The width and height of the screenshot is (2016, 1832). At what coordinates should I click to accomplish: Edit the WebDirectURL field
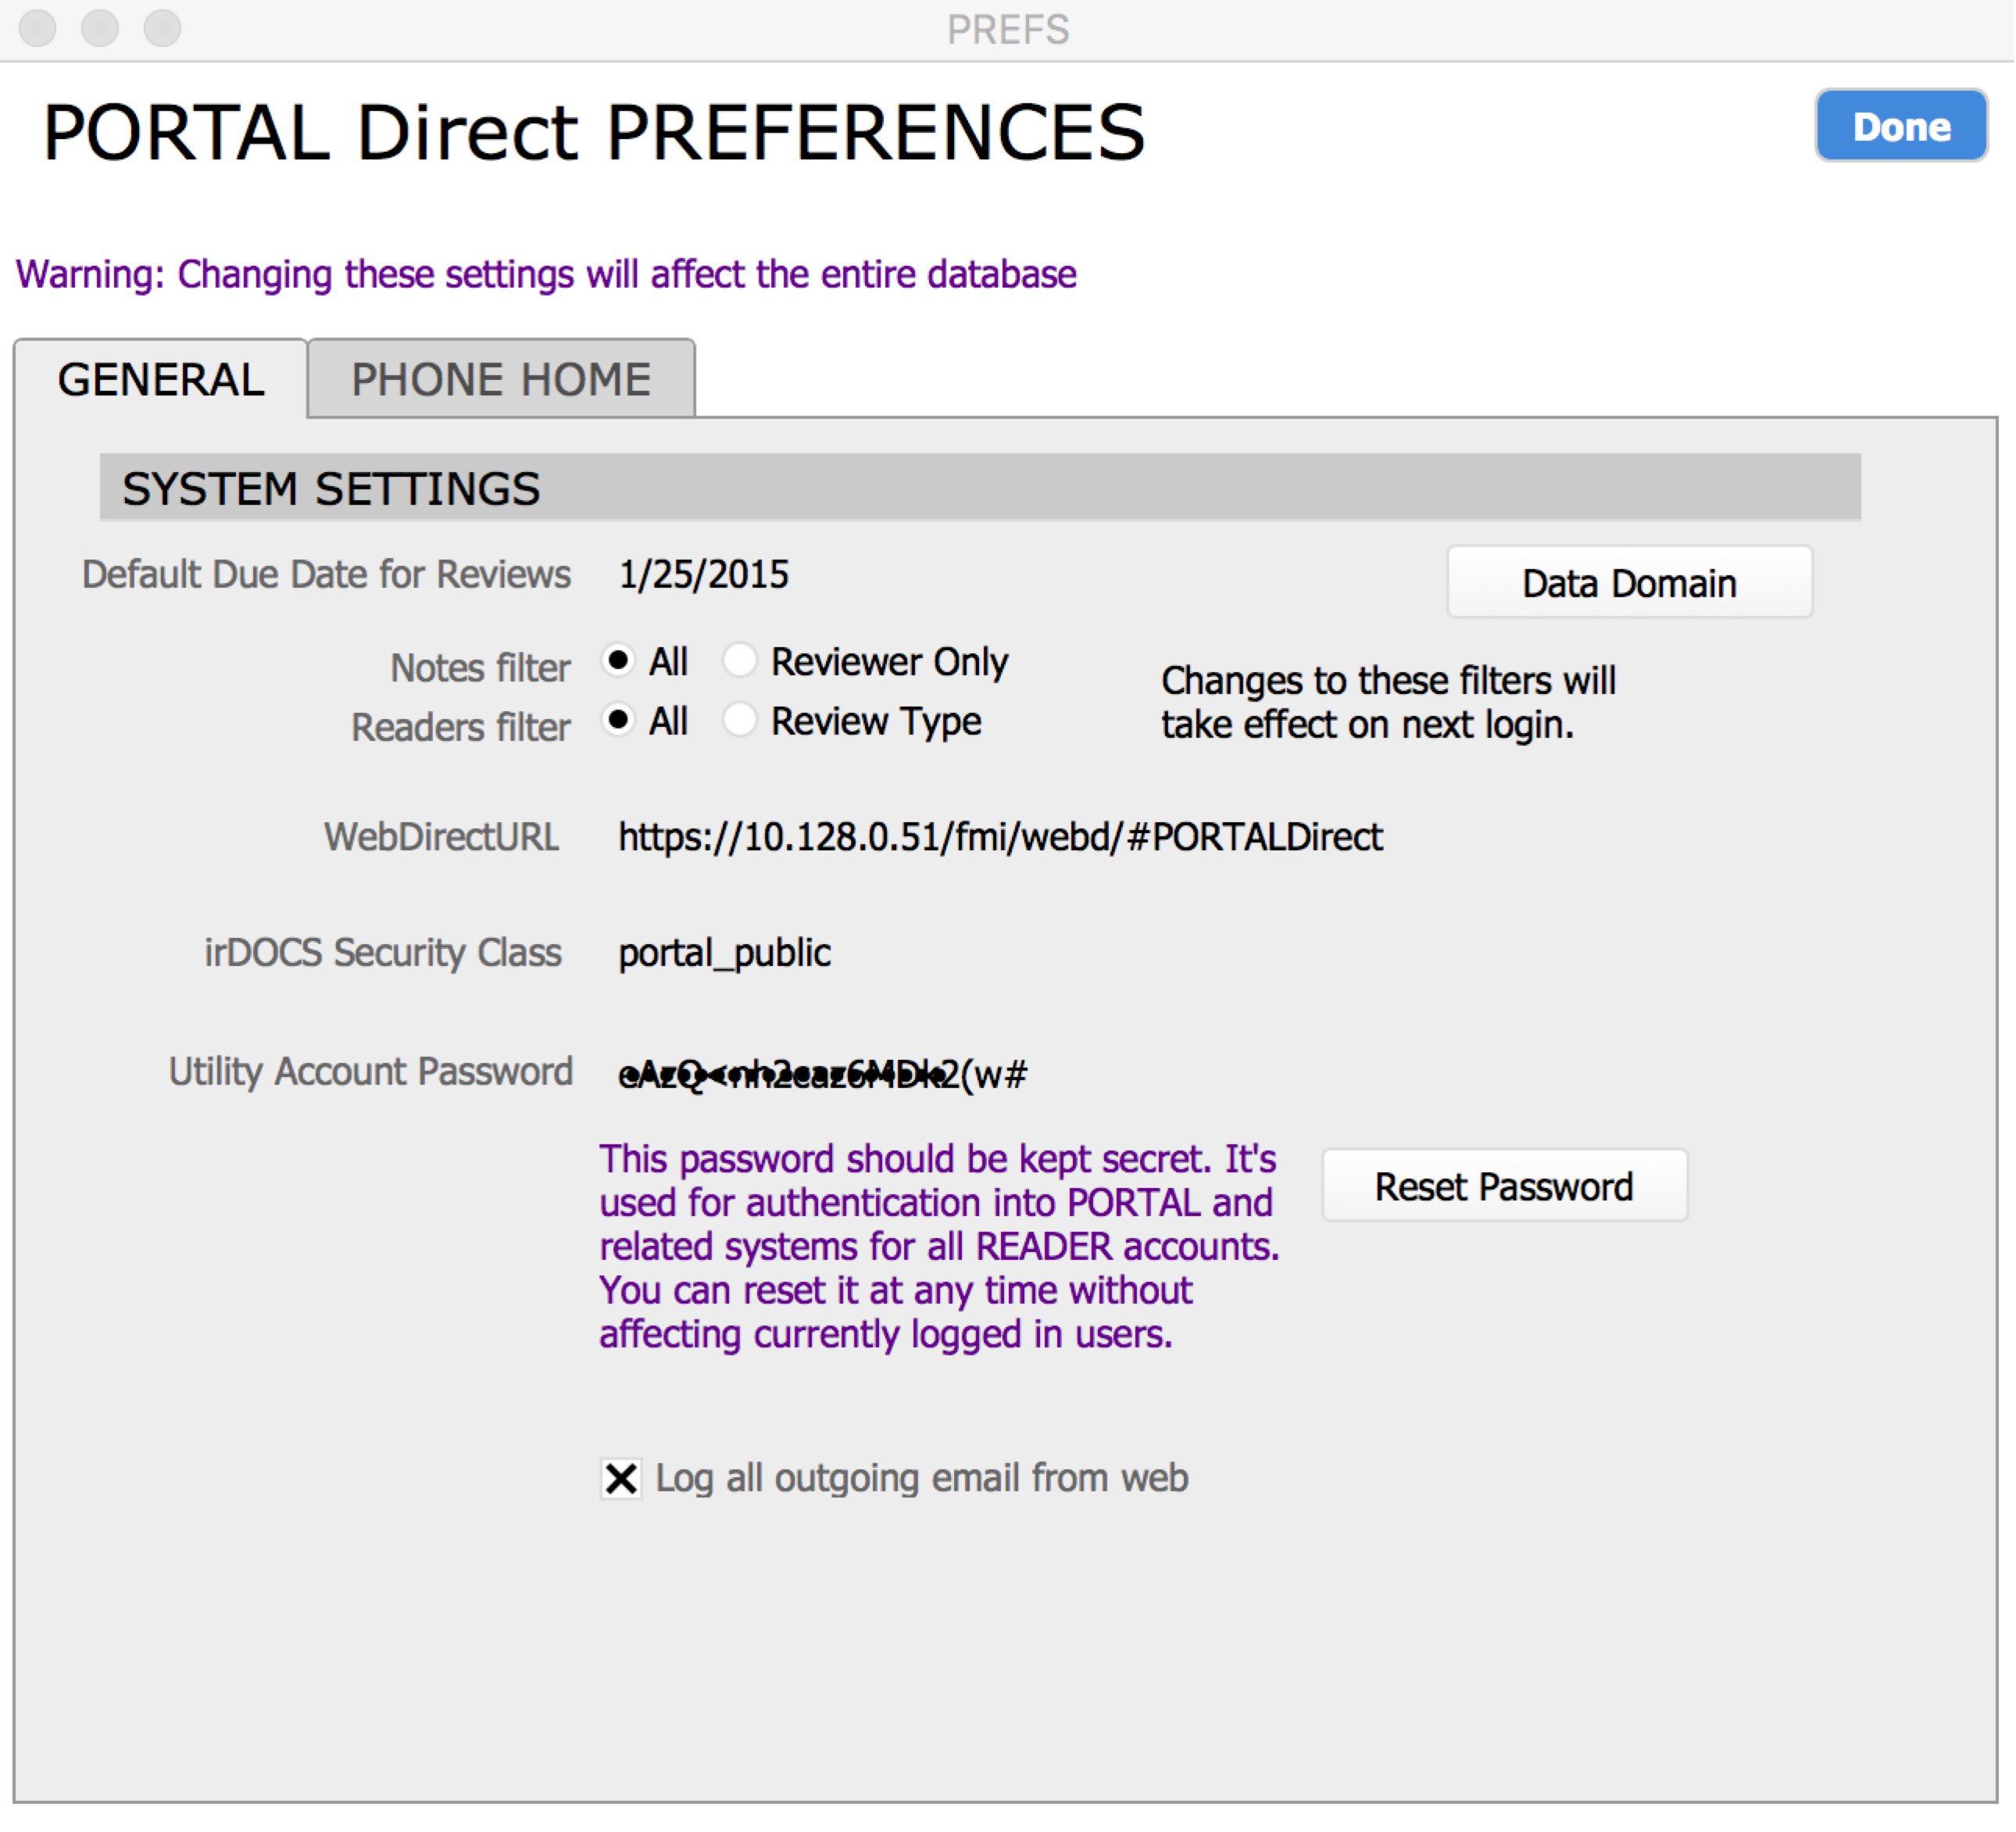(1000, 837)
